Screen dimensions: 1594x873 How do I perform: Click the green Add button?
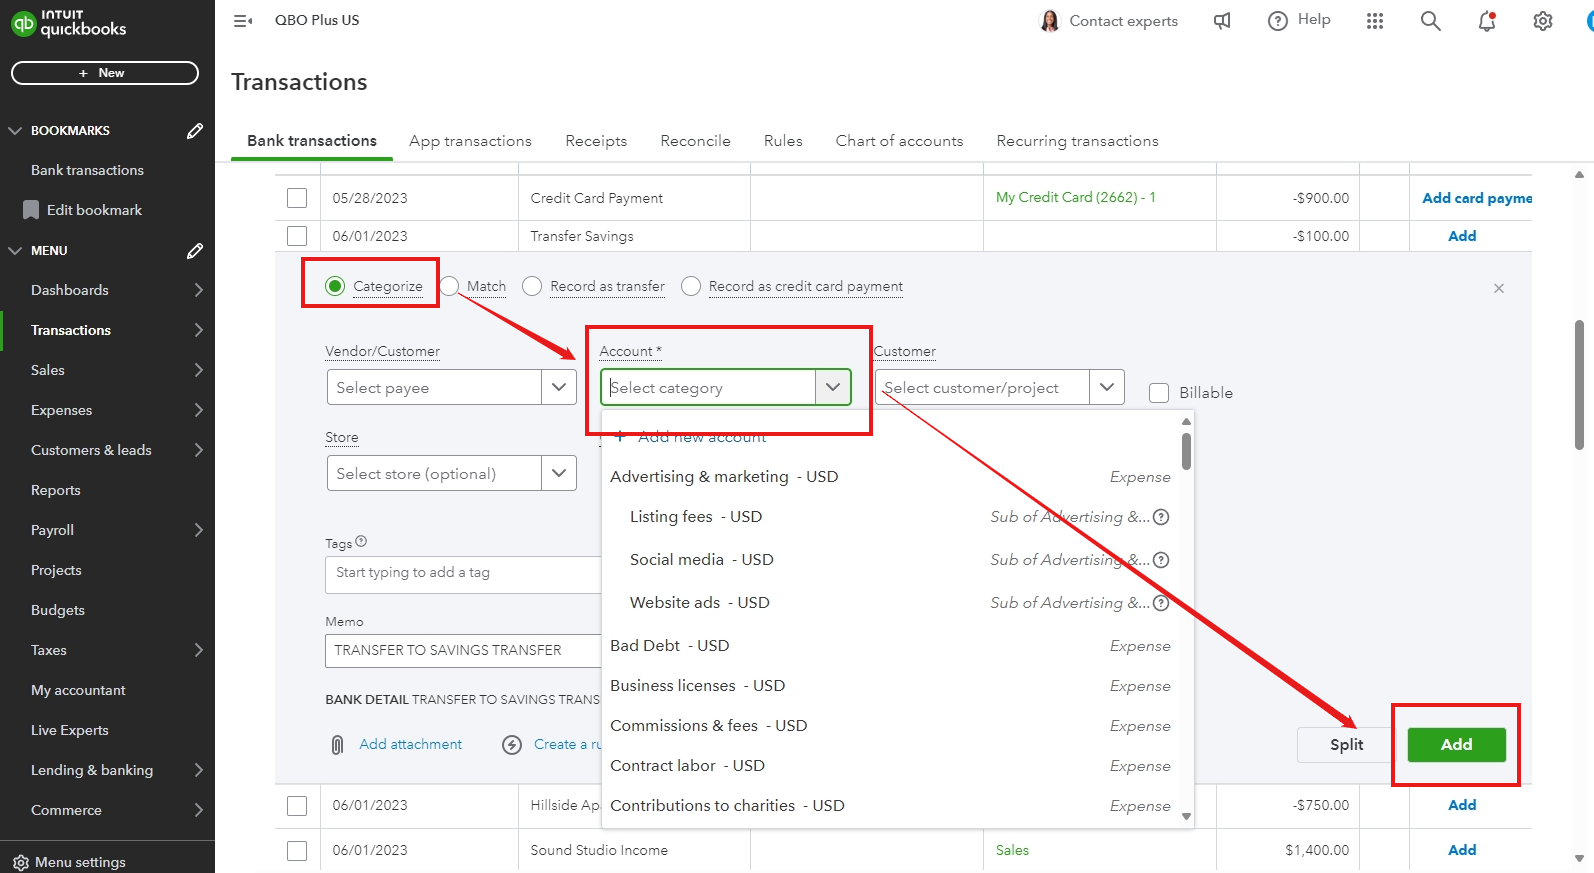(1456, 745)
